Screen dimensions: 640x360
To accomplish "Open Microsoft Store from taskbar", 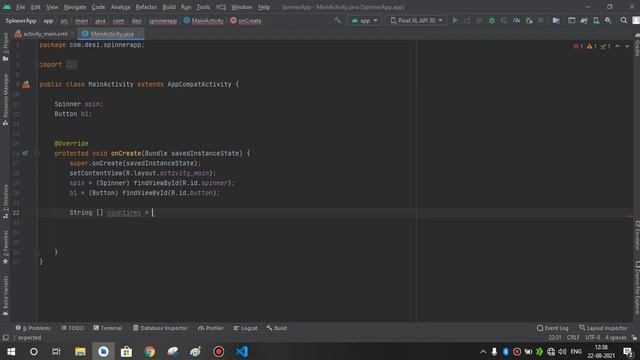I will (x=126, y=351).
